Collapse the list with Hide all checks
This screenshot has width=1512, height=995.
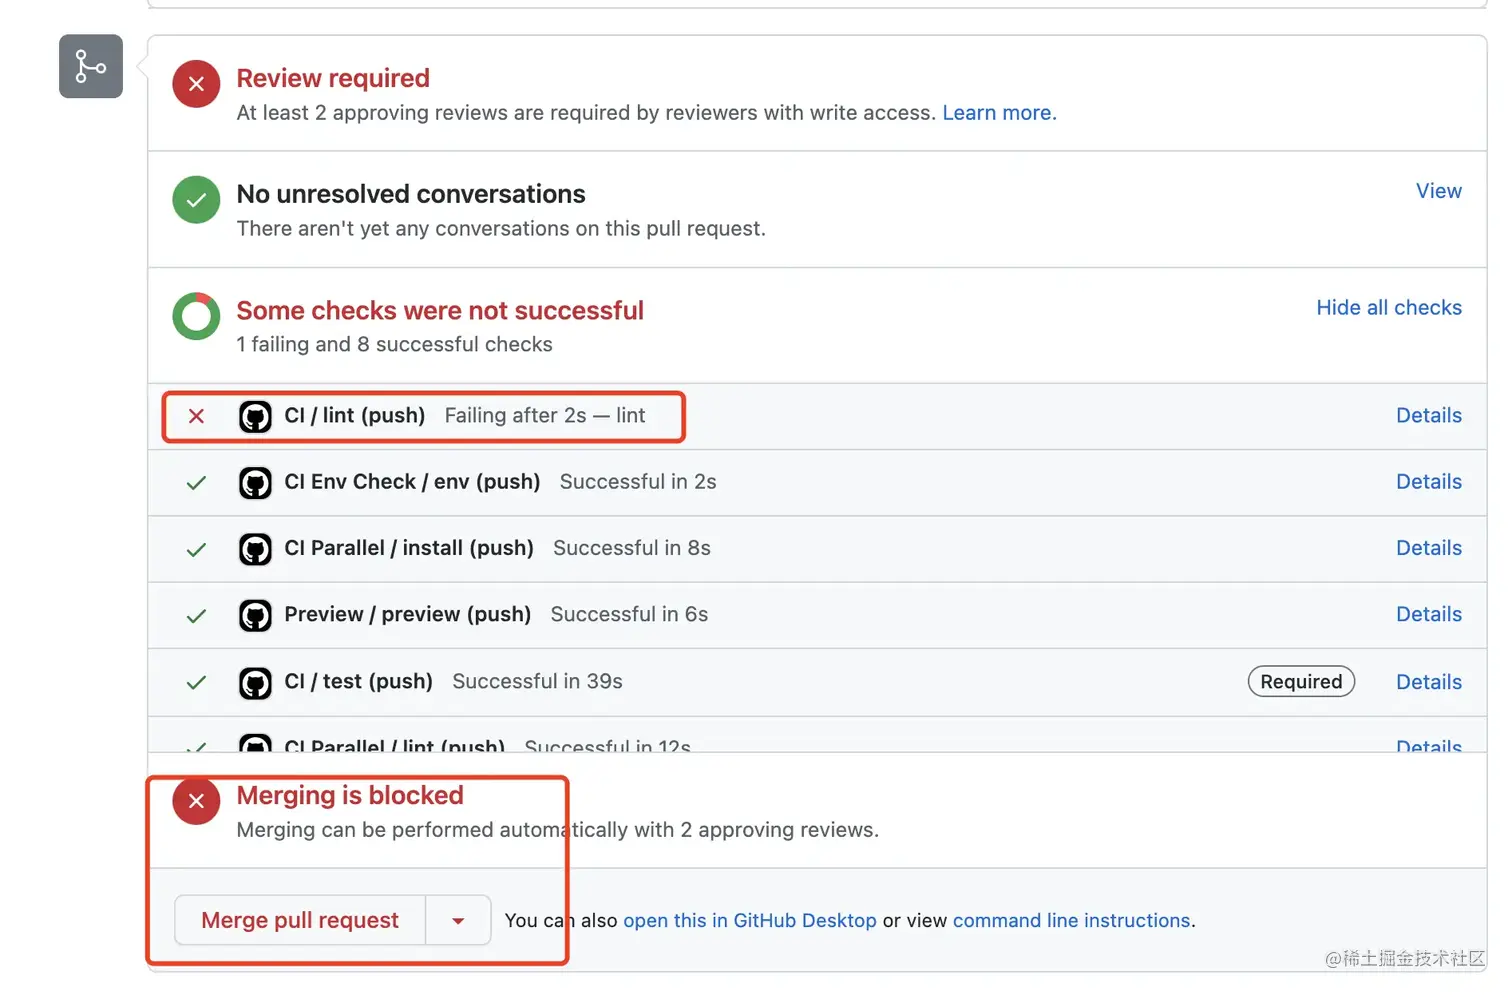(1388, 308)
